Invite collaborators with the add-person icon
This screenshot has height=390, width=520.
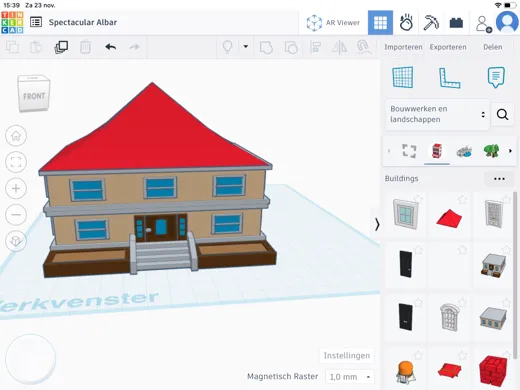coord(483,24)
